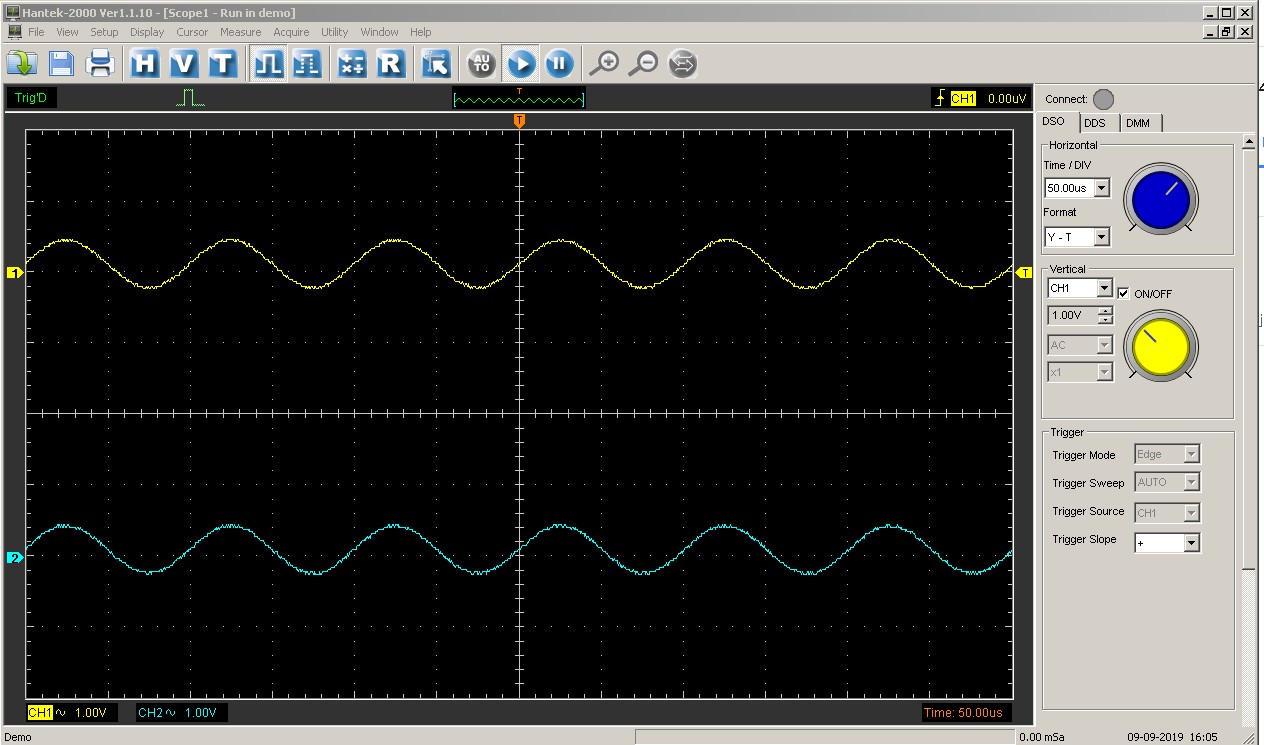Open the Setup menu
Image resolution: width=1264 pixels, height=745 pixels.
(x=104, y=32)
